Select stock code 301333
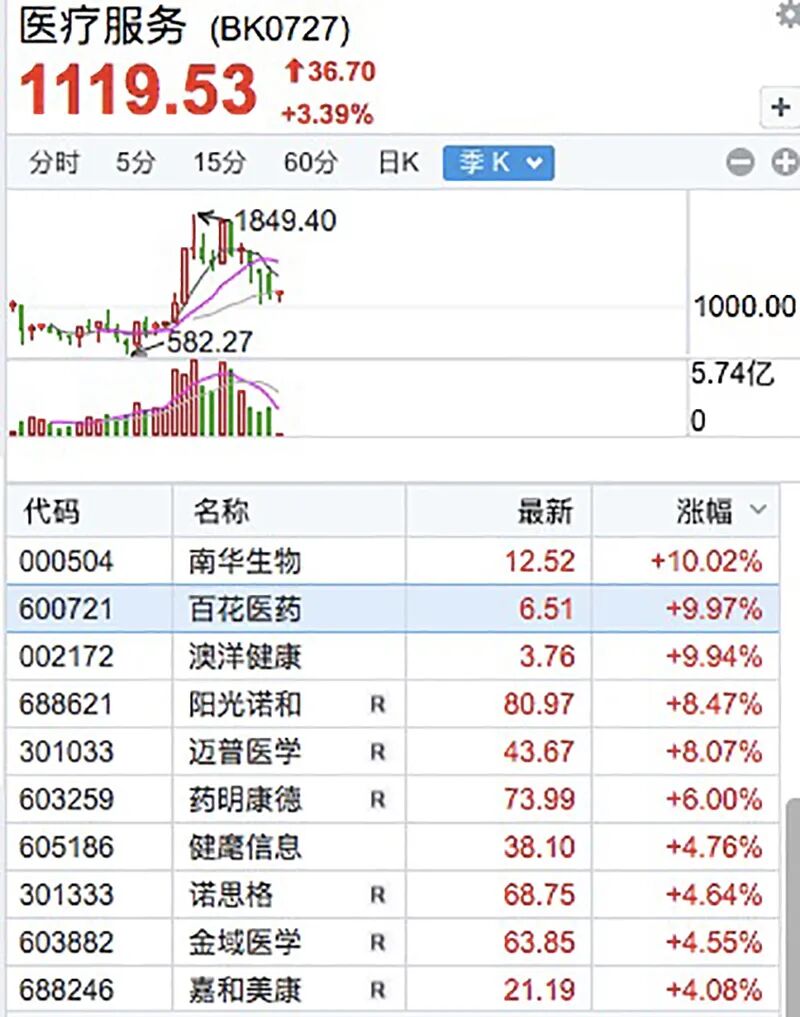Screen dimensions: 800x1017 click(66, 894)
